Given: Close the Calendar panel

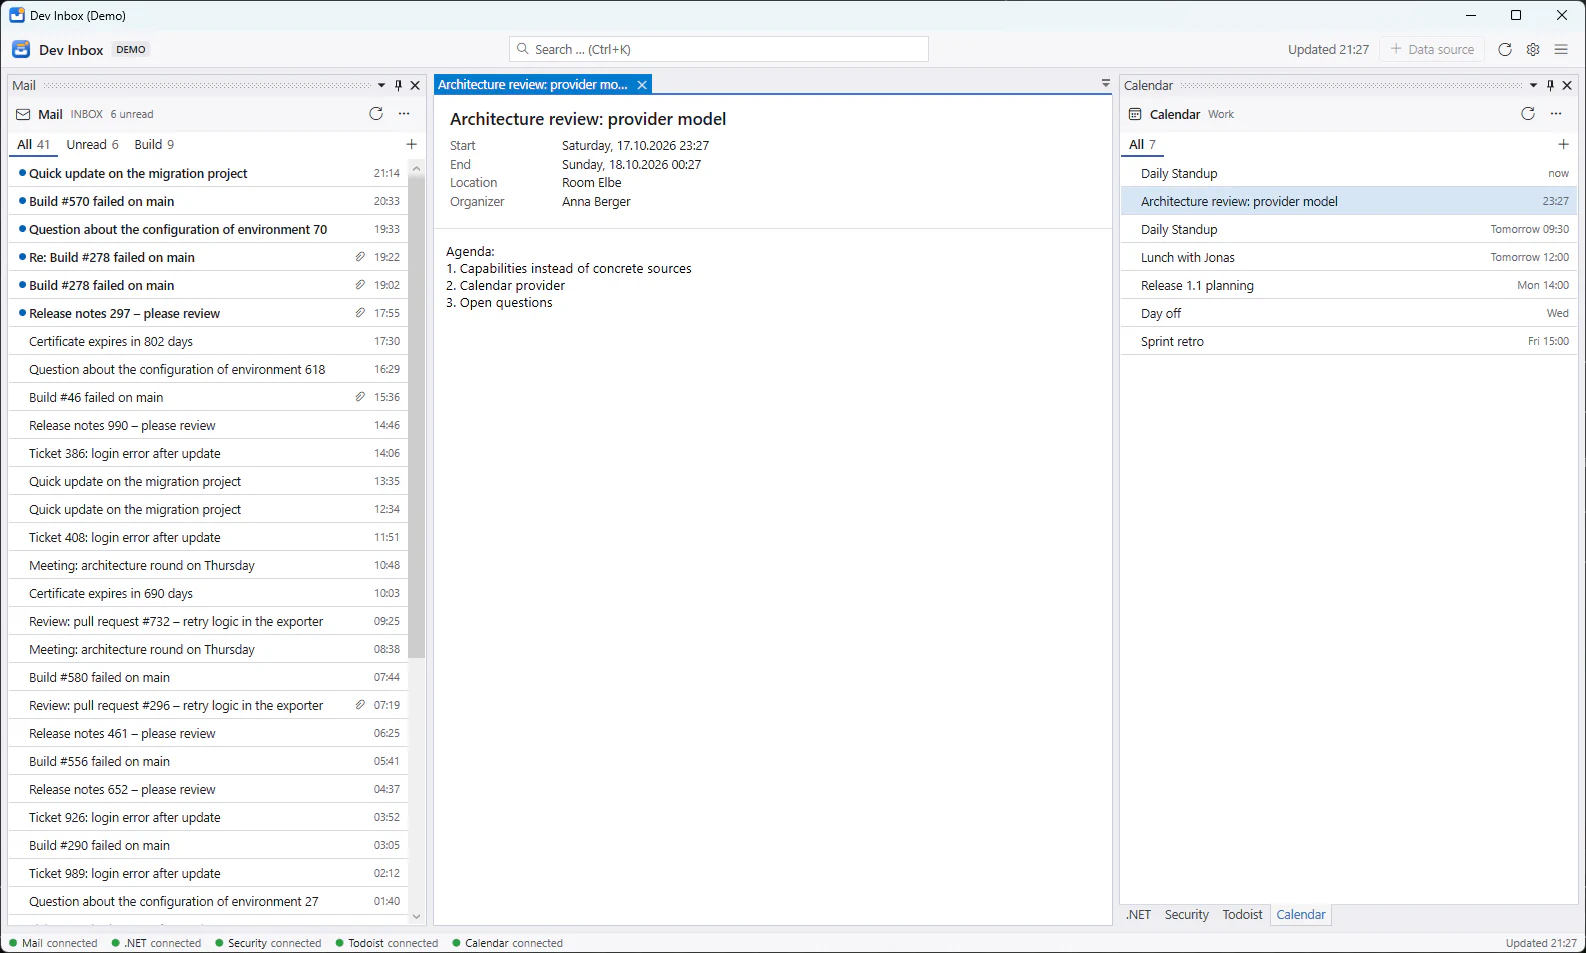Looking at the screenshot, I should (x=1567, y=85).
